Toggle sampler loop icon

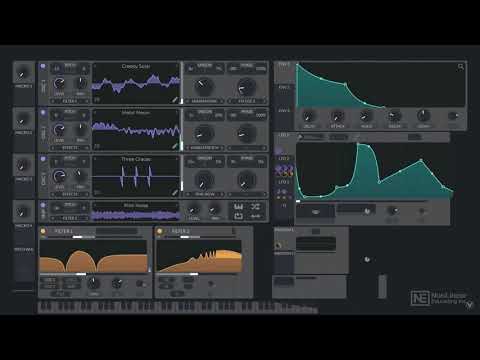point(238,216)
